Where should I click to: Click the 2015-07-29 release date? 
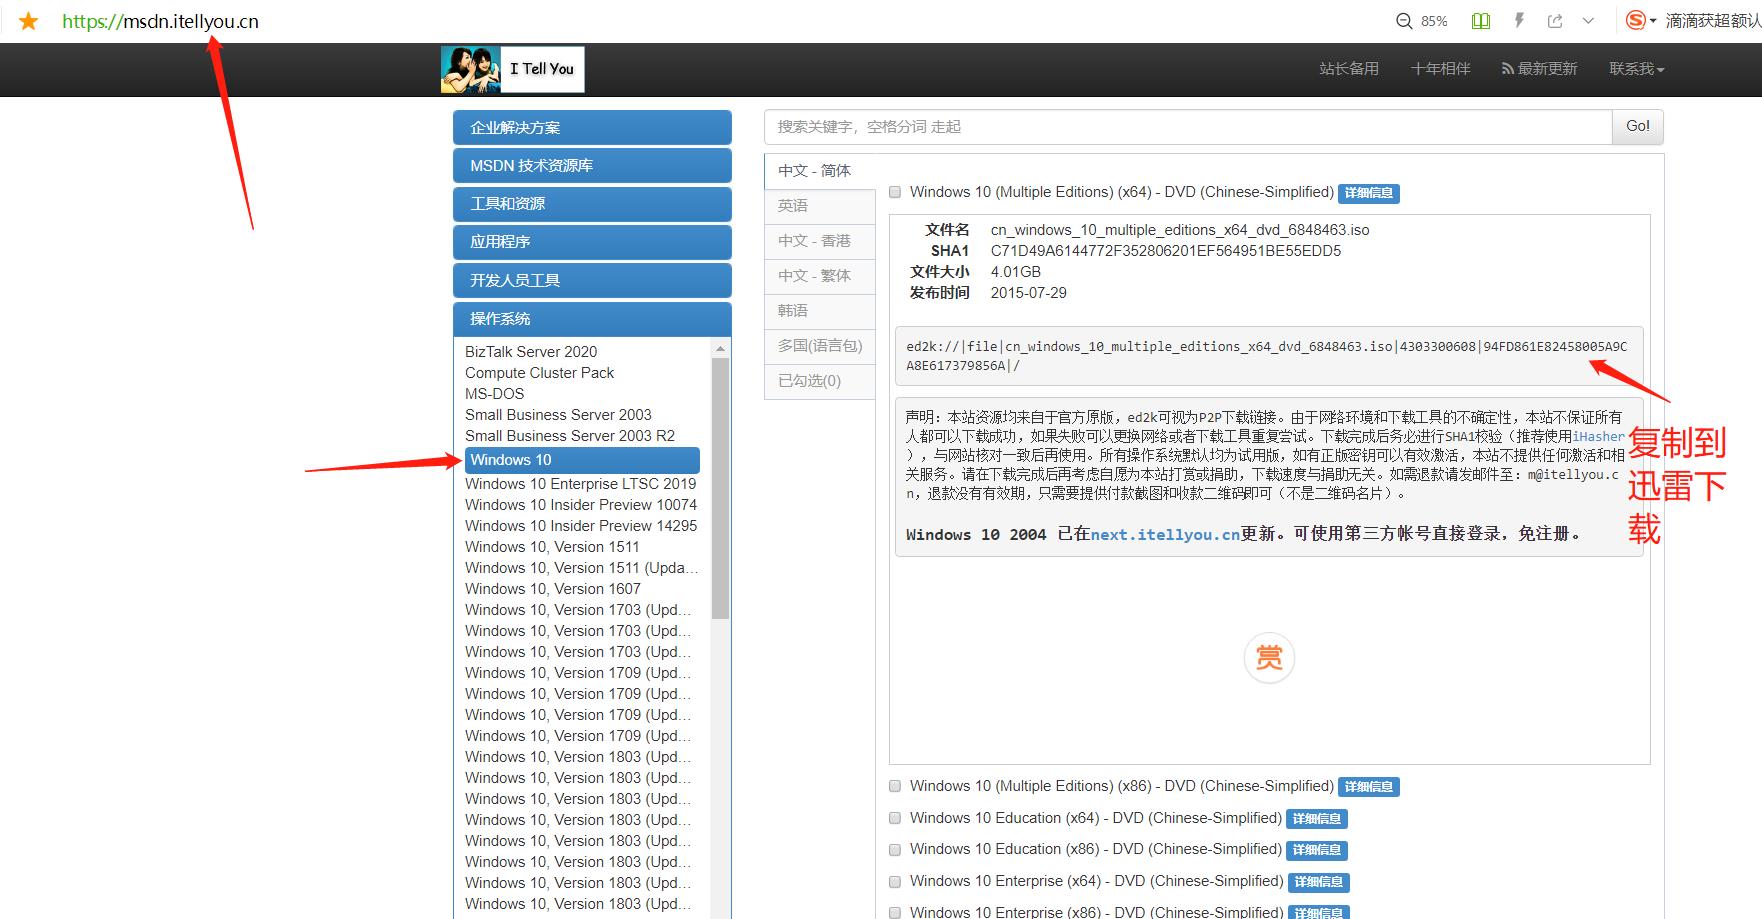pos(1028,293)
